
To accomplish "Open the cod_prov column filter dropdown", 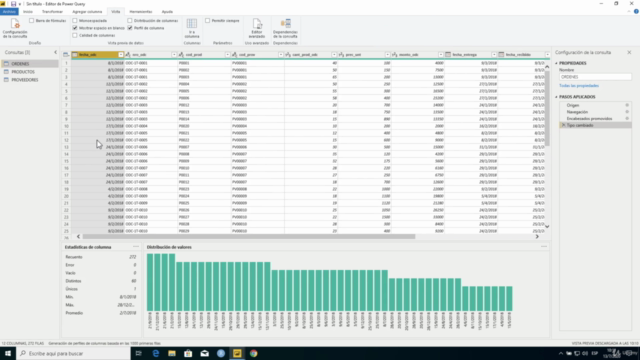I will (x=281, y=55).
